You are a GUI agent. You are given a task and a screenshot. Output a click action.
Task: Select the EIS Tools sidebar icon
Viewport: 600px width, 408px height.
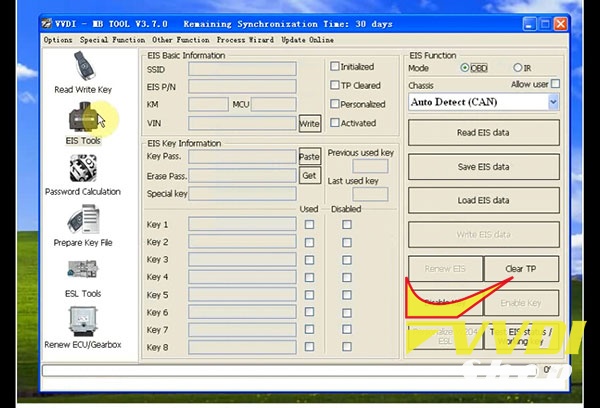coord(83,121)
